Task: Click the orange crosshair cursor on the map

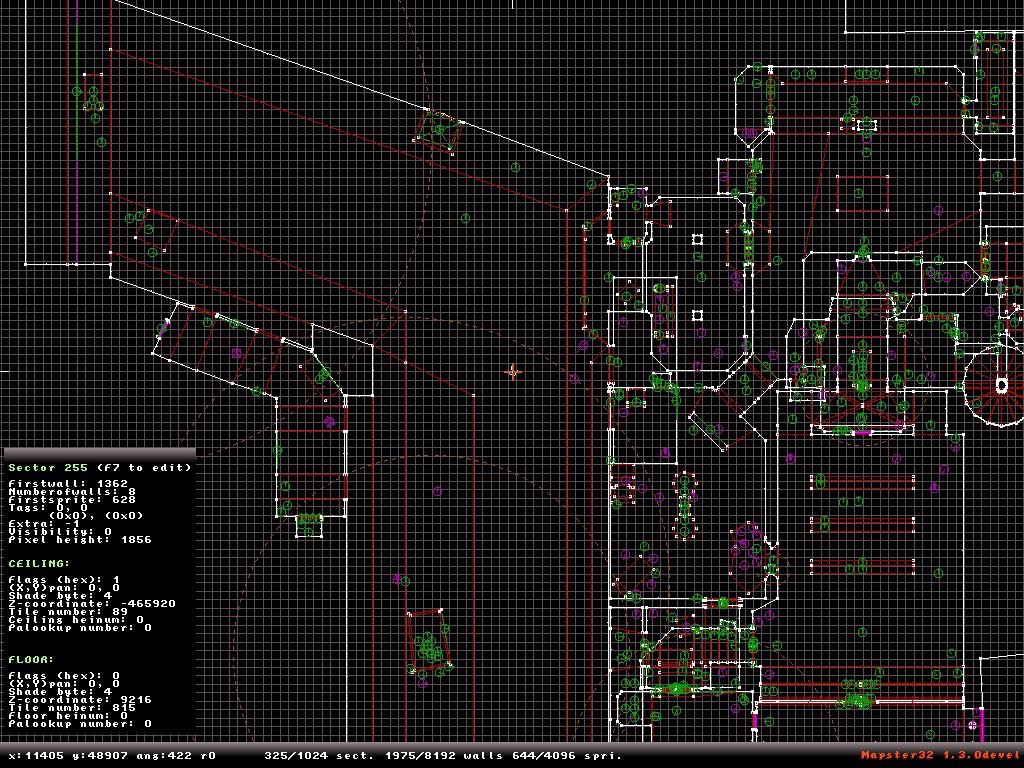Action: click(513, 372)
